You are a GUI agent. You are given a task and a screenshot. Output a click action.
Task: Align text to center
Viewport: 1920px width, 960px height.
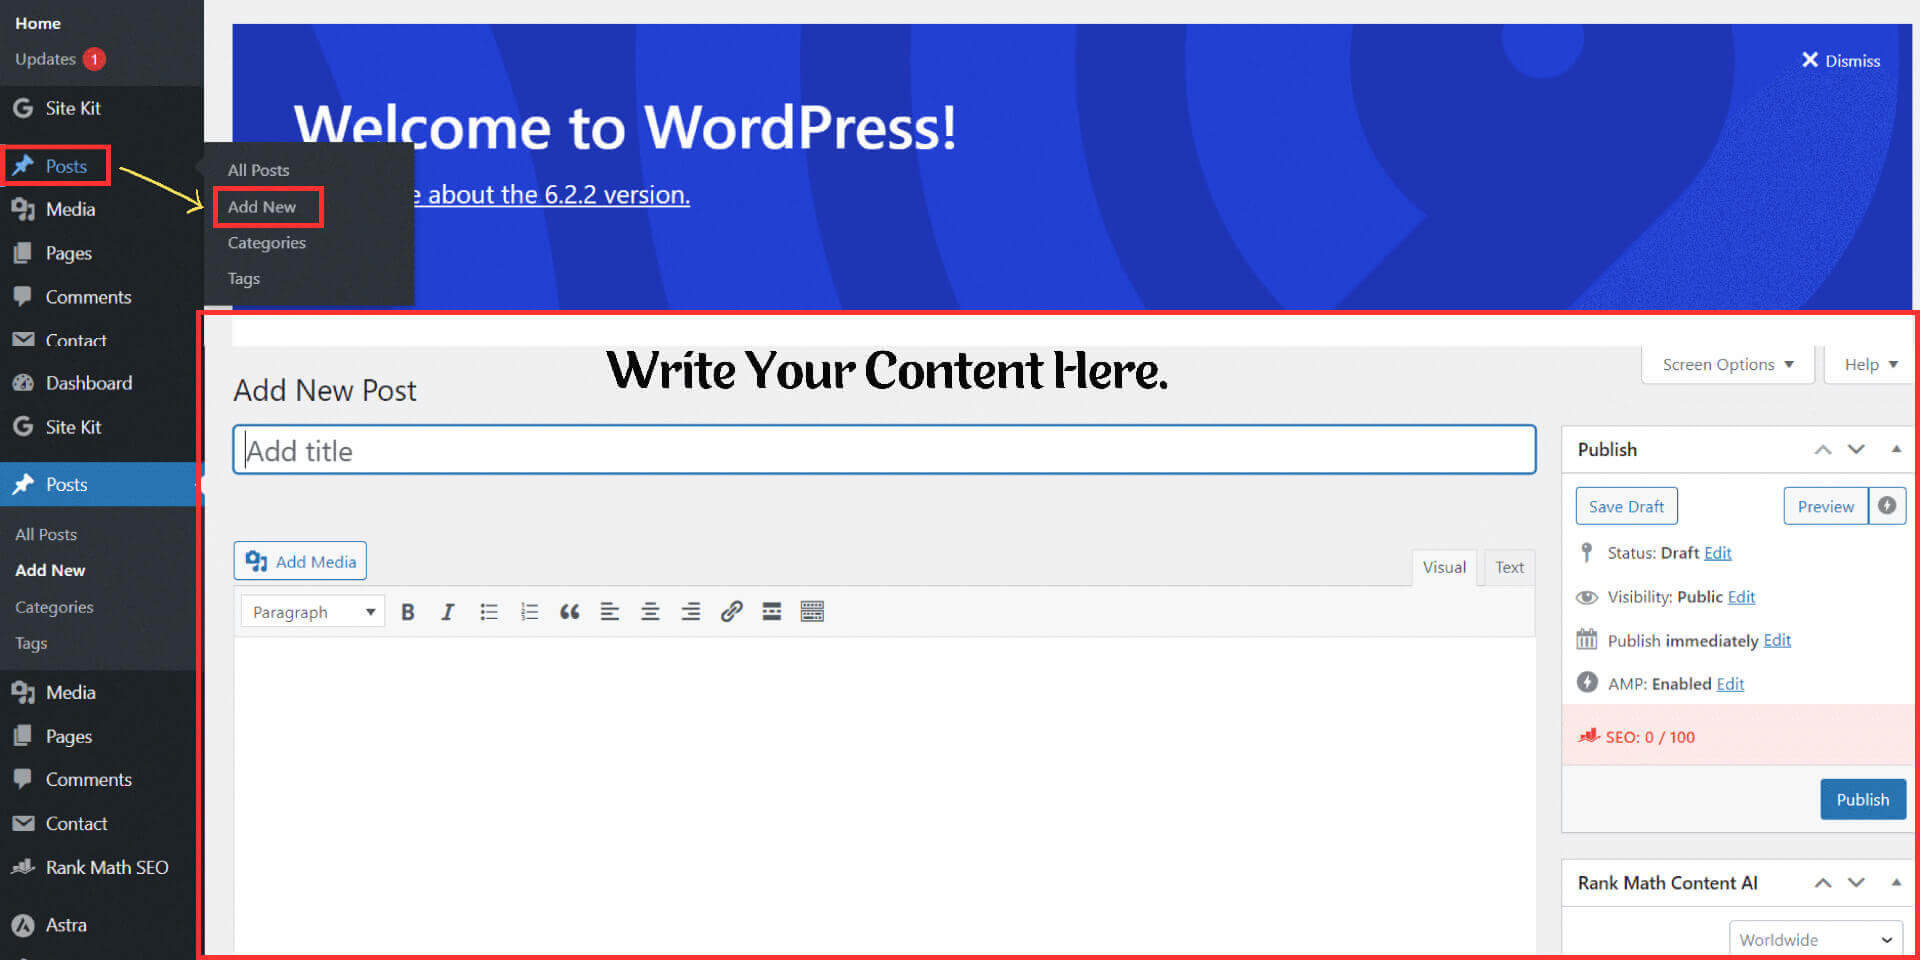point(650,611)
